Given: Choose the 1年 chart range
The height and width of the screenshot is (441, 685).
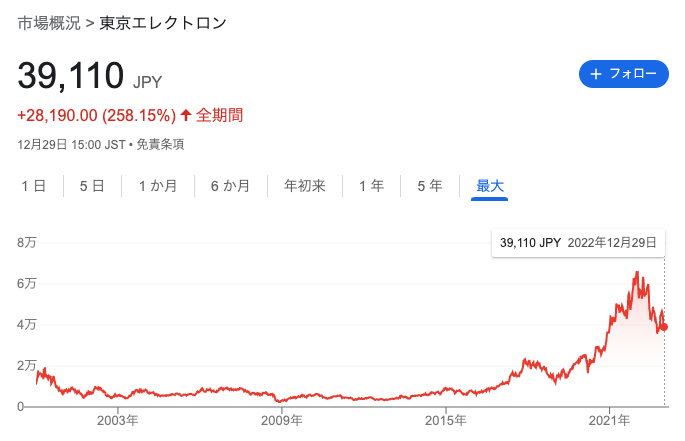Looking at the screenshot, I should point(371,185).
